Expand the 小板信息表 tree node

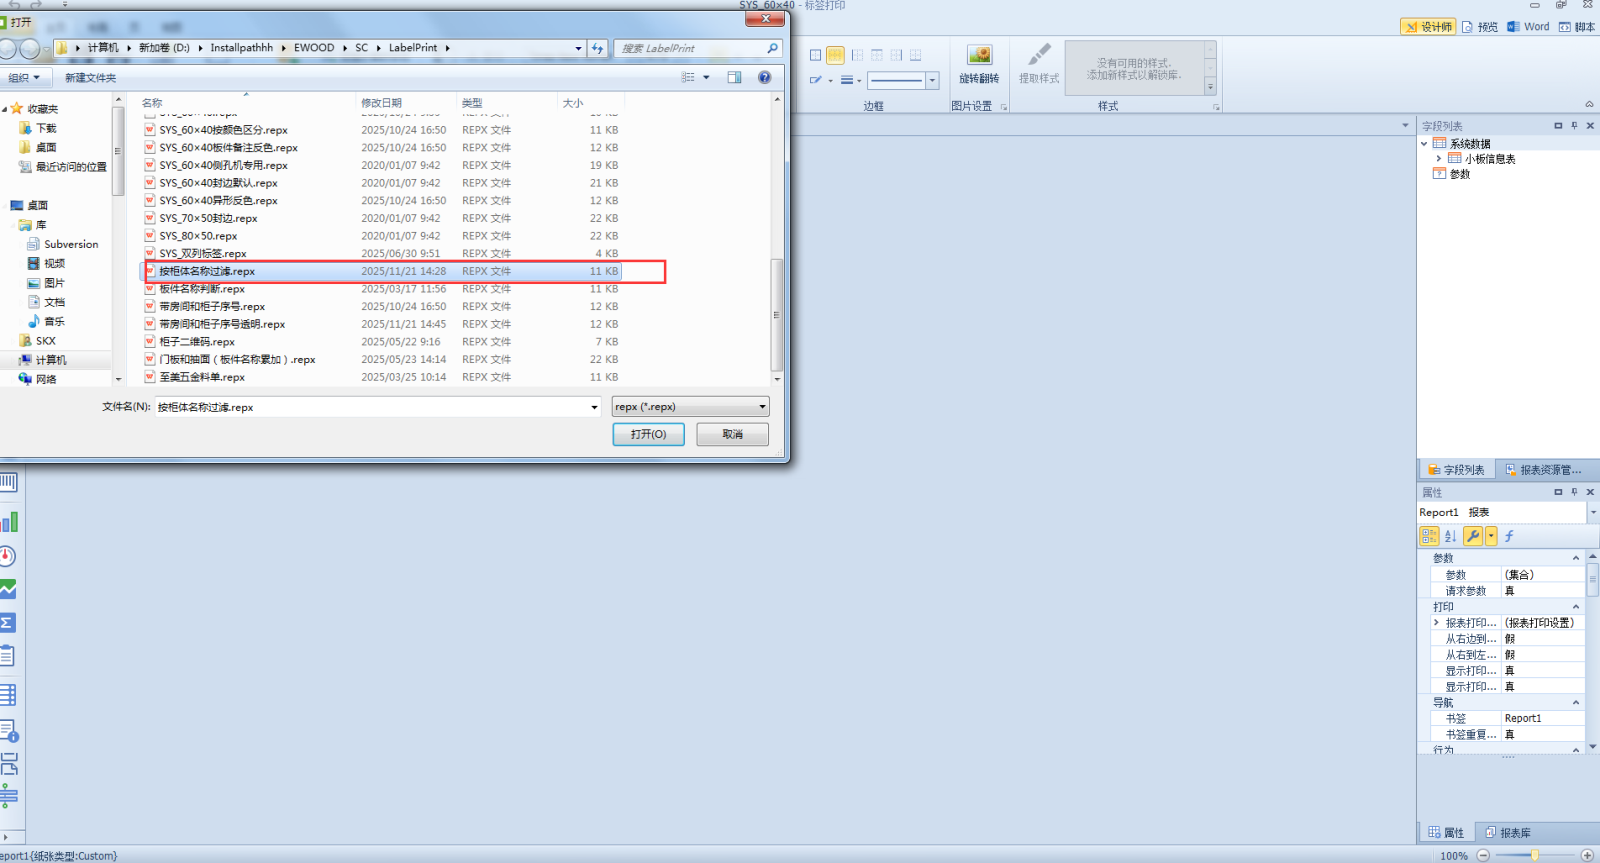(x=1439, y=159)
